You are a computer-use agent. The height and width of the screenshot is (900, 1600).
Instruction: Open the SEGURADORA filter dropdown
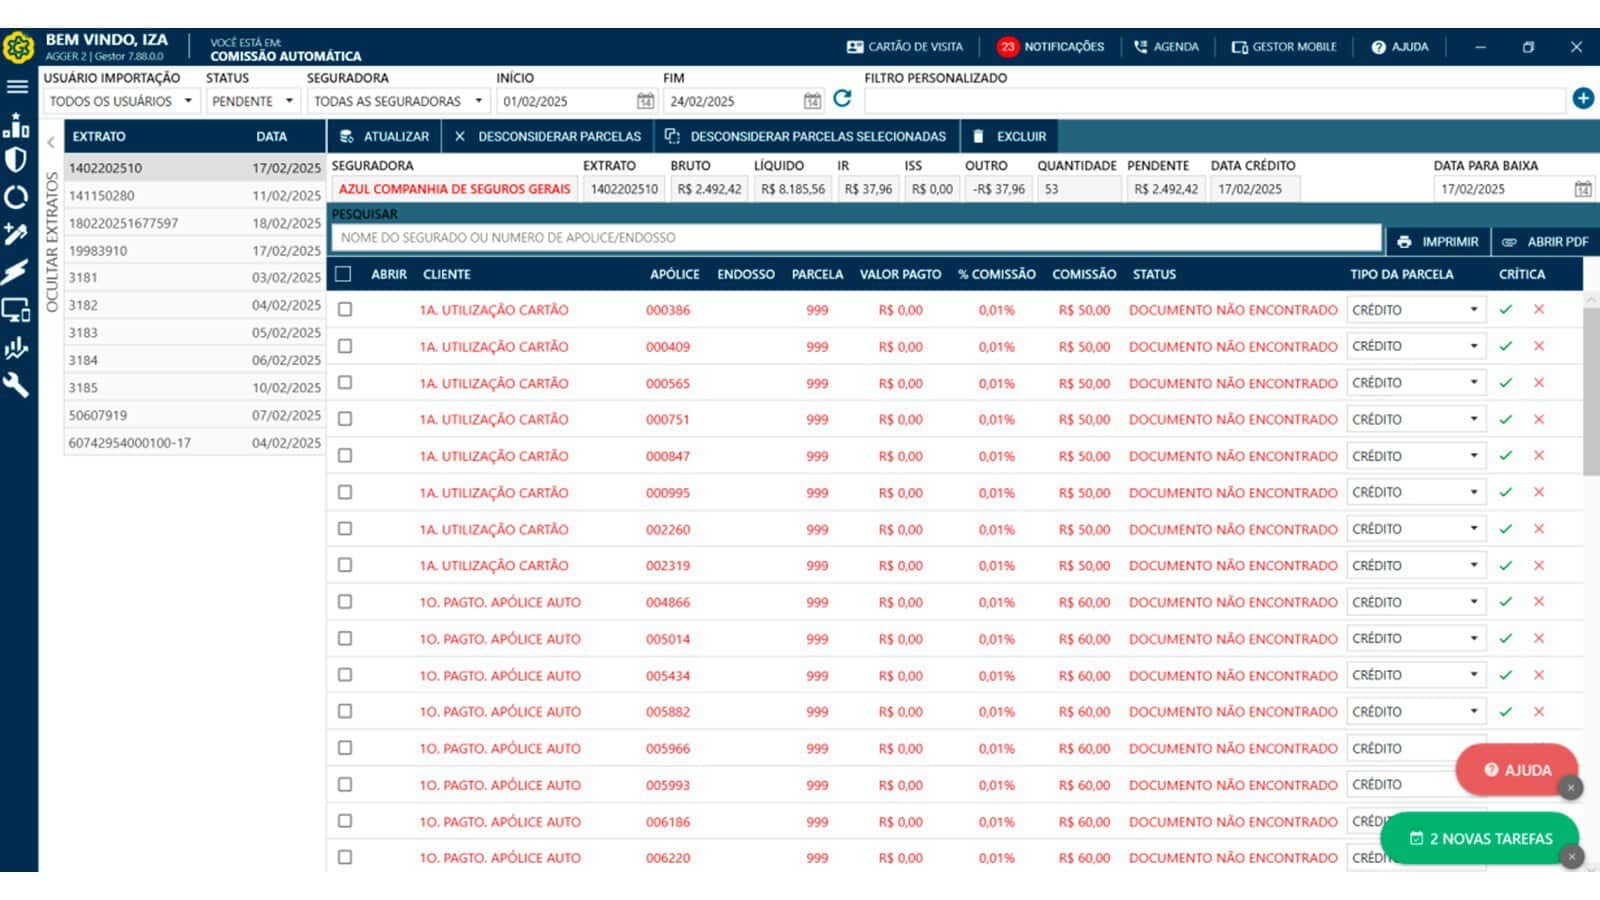coord(398,101)
